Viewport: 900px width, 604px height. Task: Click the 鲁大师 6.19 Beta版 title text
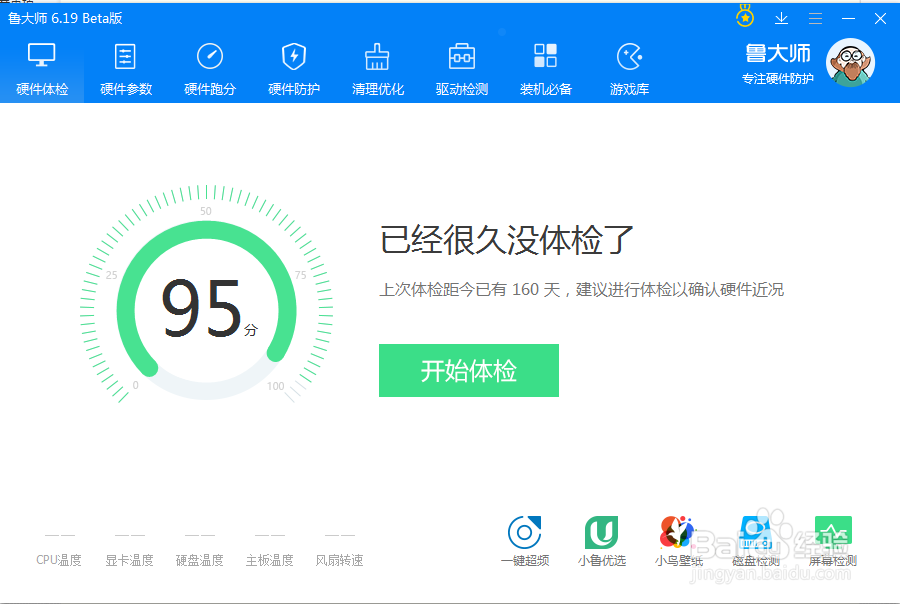(x=65, y=18)
